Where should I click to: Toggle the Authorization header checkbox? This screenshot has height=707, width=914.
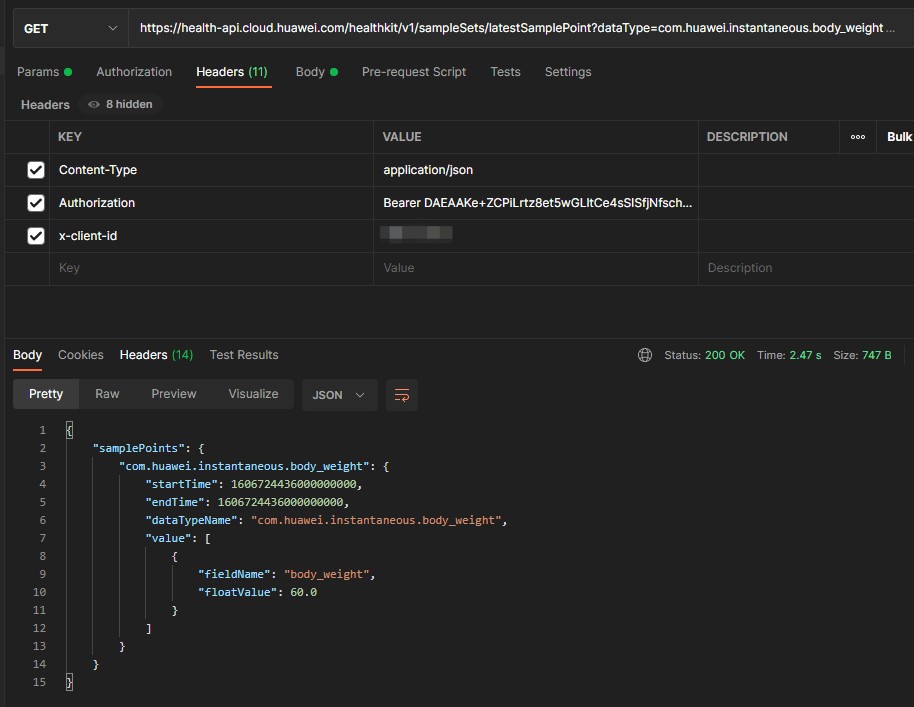coord(36,203)
